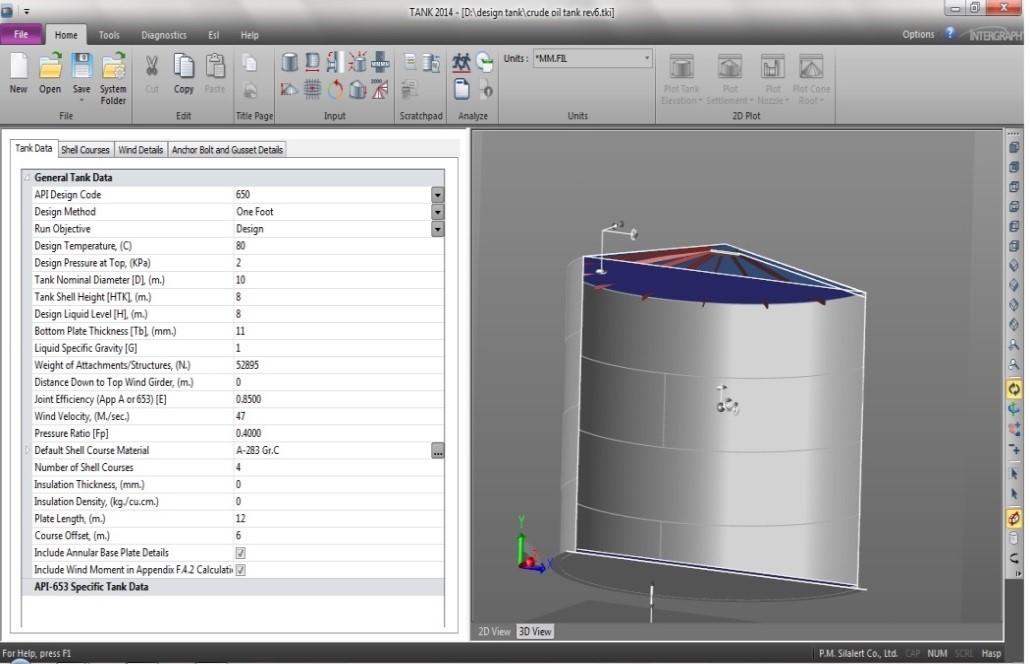Click the highlighted rotate view icon in right toolbar
This screenshot has width=1030, height=664.
pos(1014,389)
